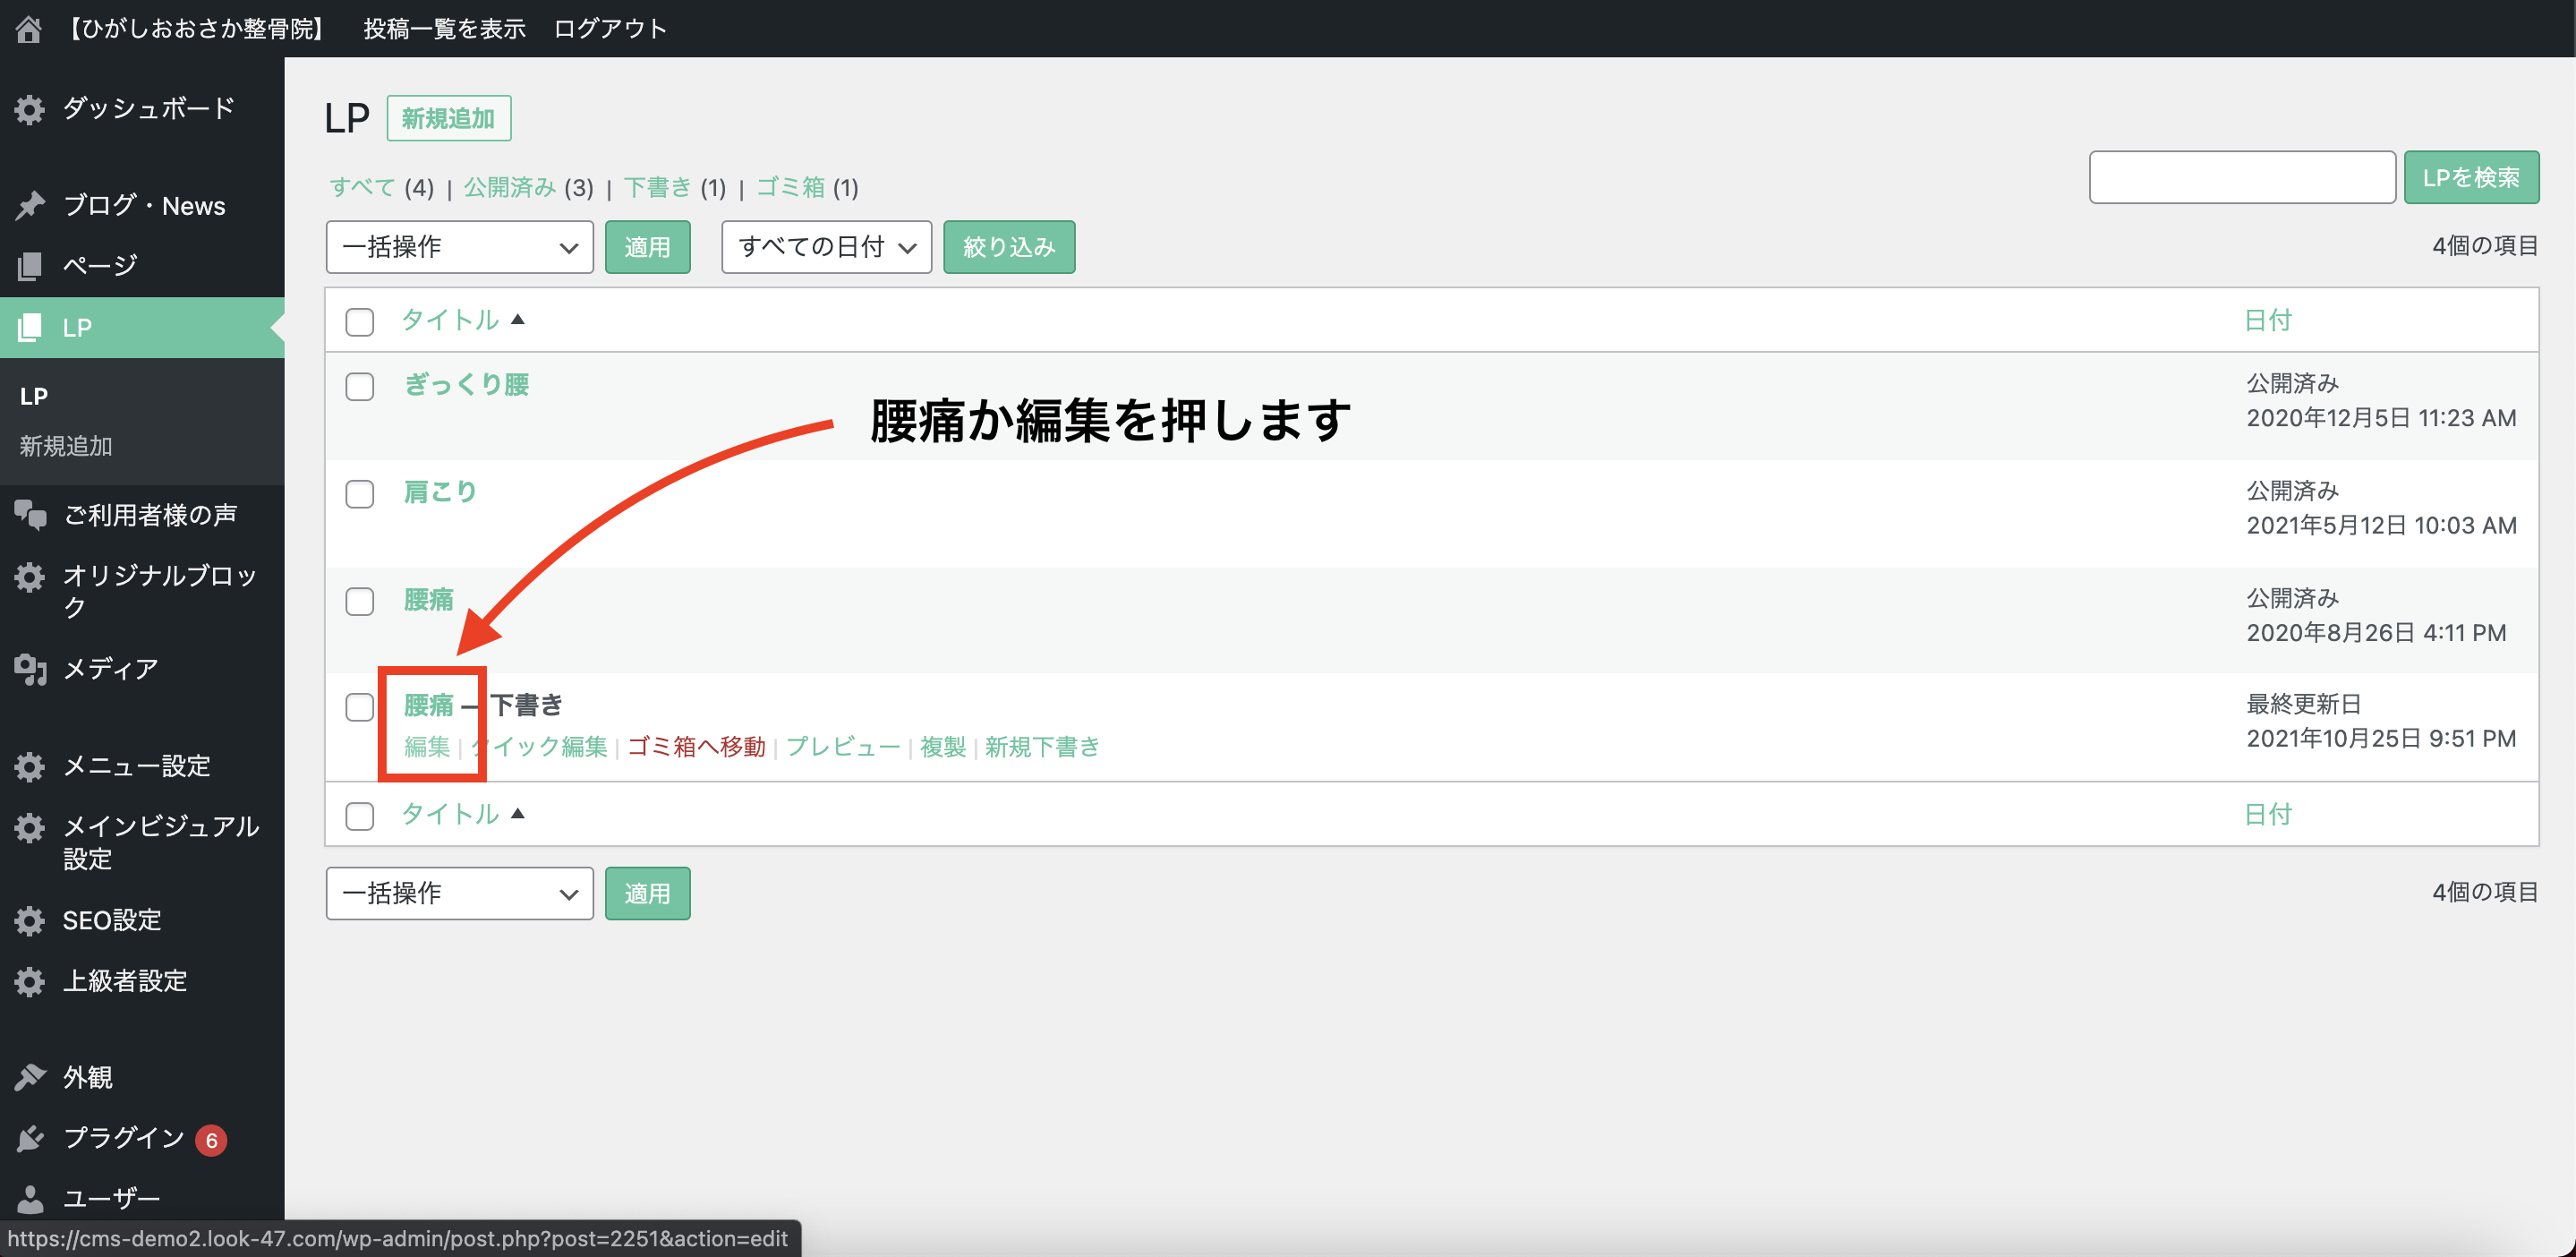The width and height of the screenshot is (2576, 1257).
Task: Click the 編集 link under 腰痛 draft
Action: (427, 747)
